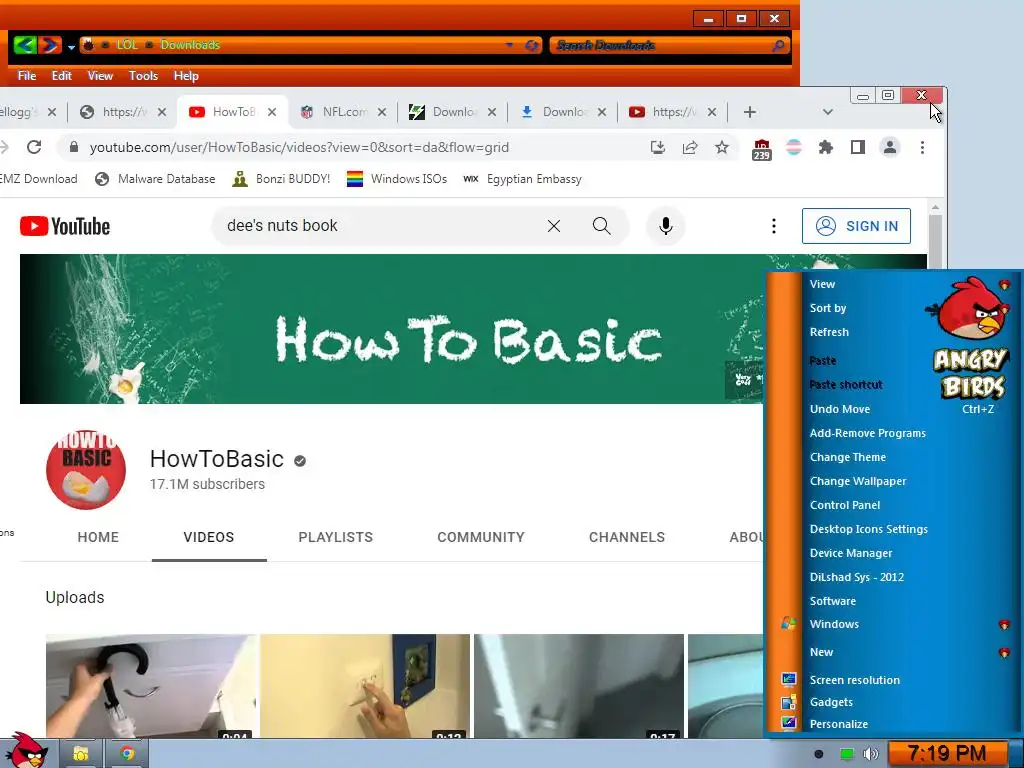Viewport: 1024px width, 768px height.
Task: Click the taskbar clock showing 7:19 PM
Action: (x=948, y=754)
